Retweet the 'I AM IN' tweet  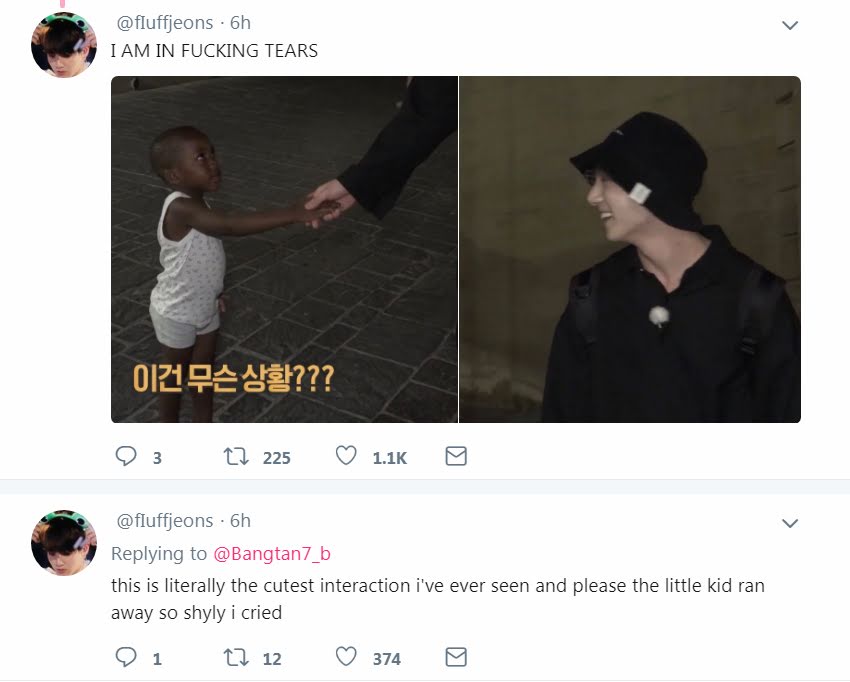236,456
